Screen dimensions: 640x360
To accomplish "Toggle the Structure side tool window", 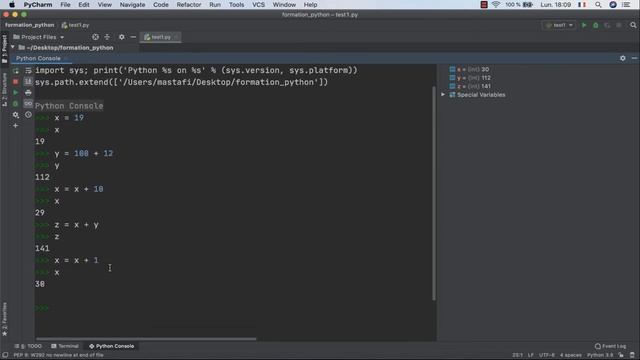I will click(4, 89).
